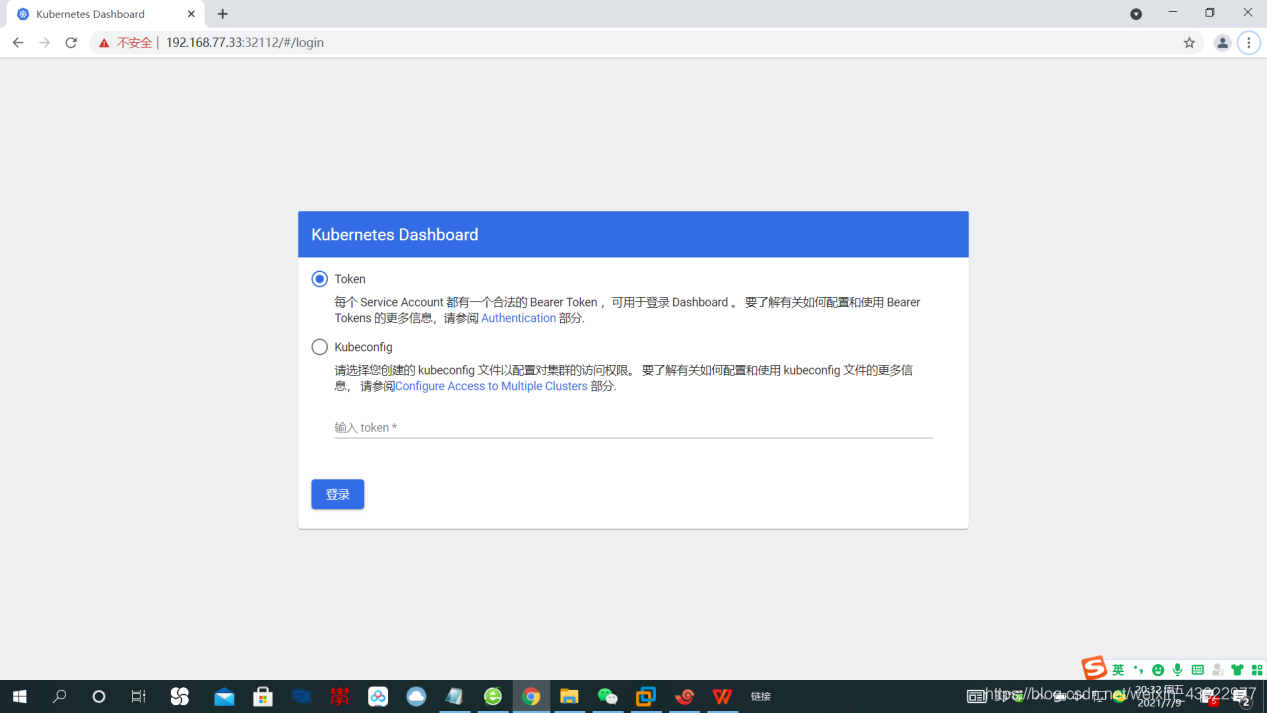The height and width of the screenshot is (713, 1267).
Task: Open the notepad-style app on taskbar
Action: coord(455,696)
